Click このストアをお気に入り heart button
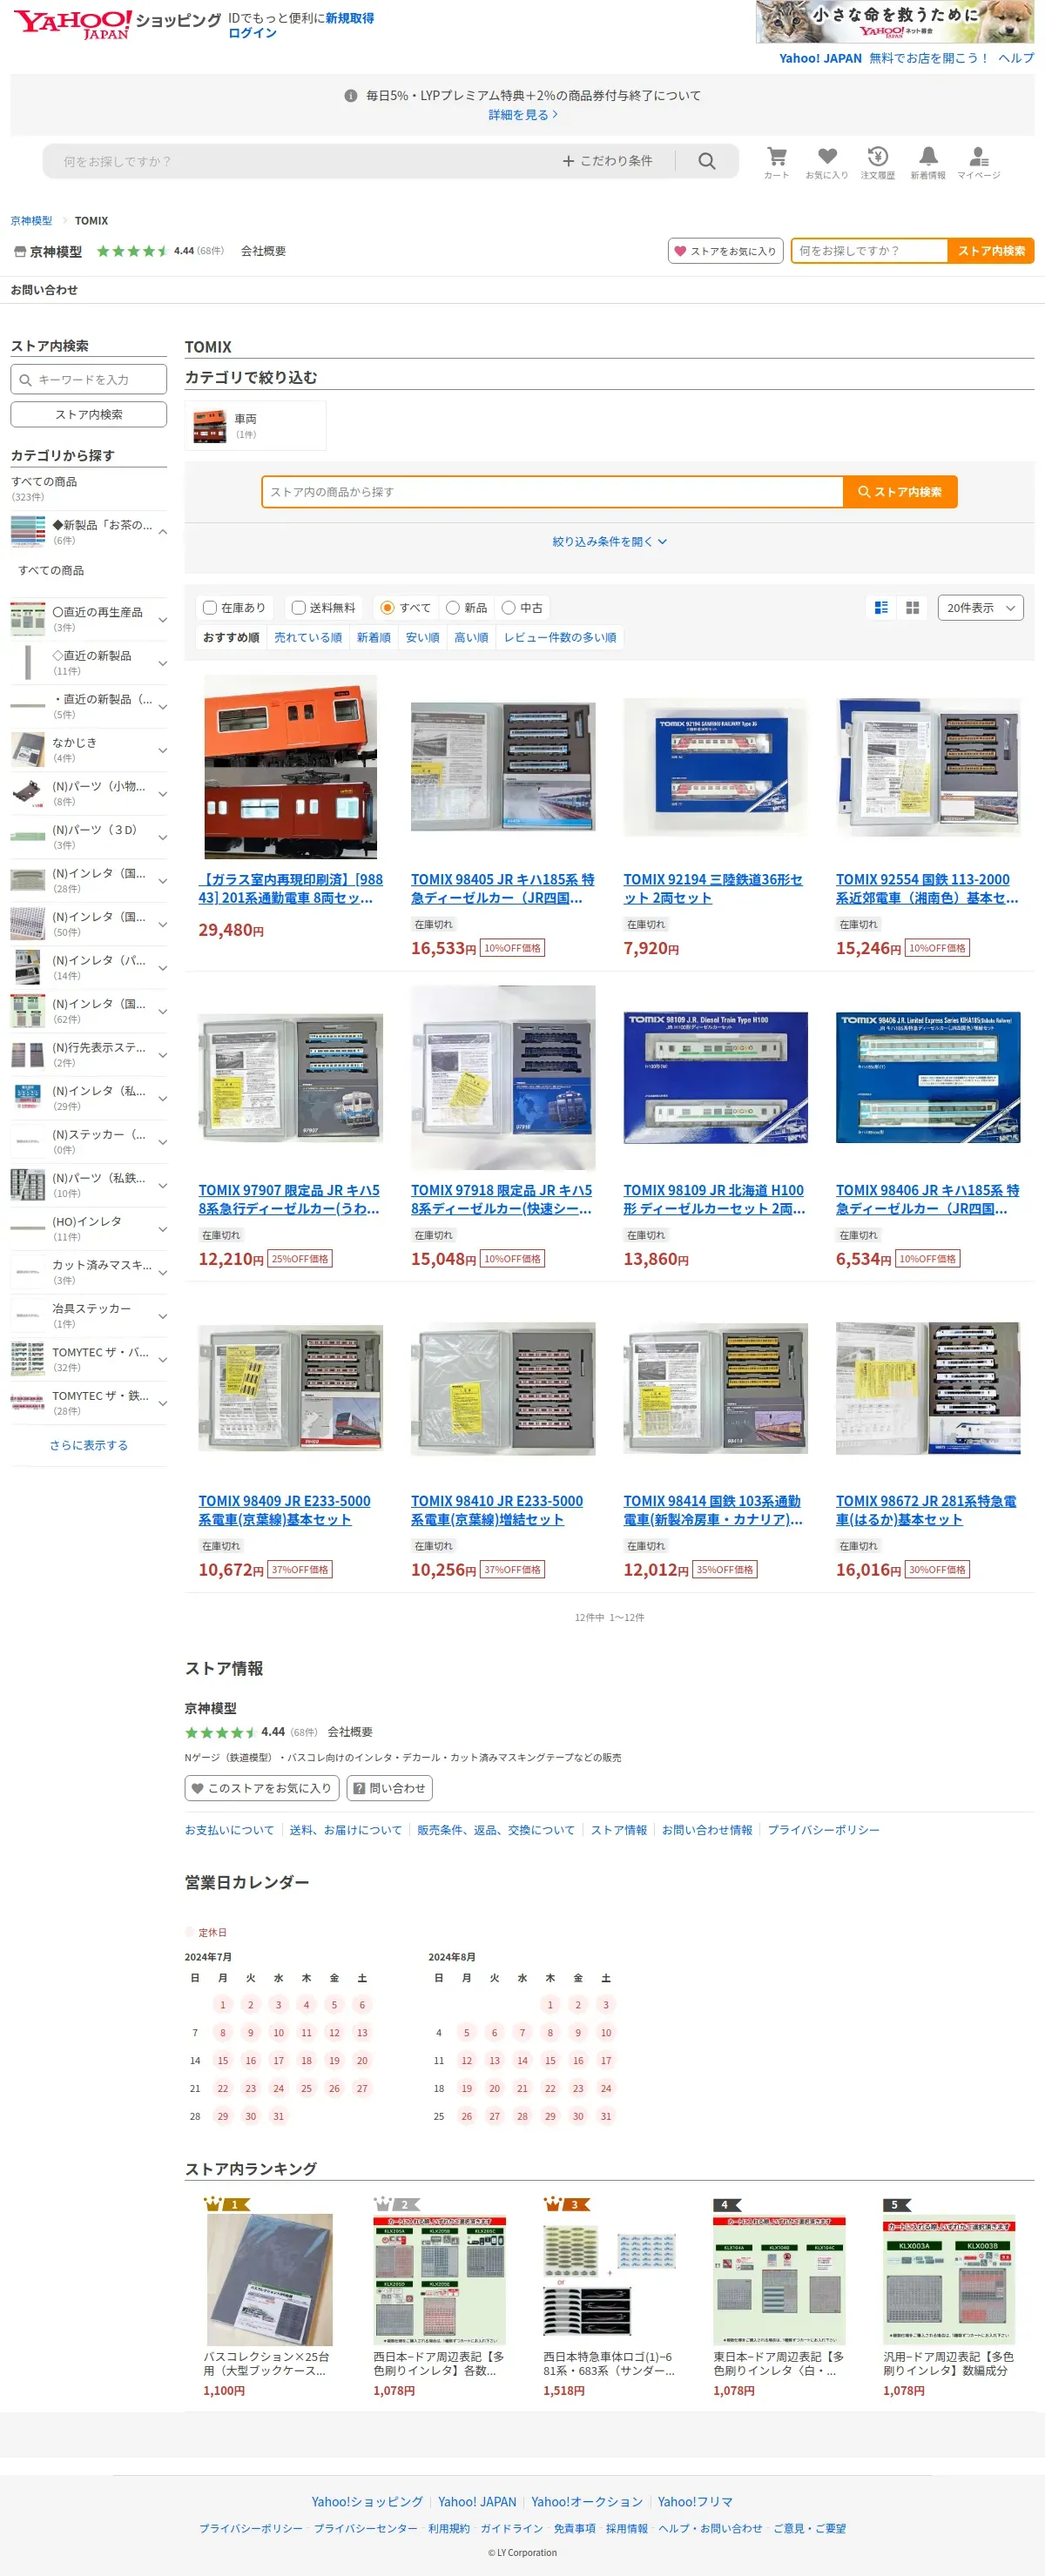The image size is (1045, 2576). tap(262, 1788)
